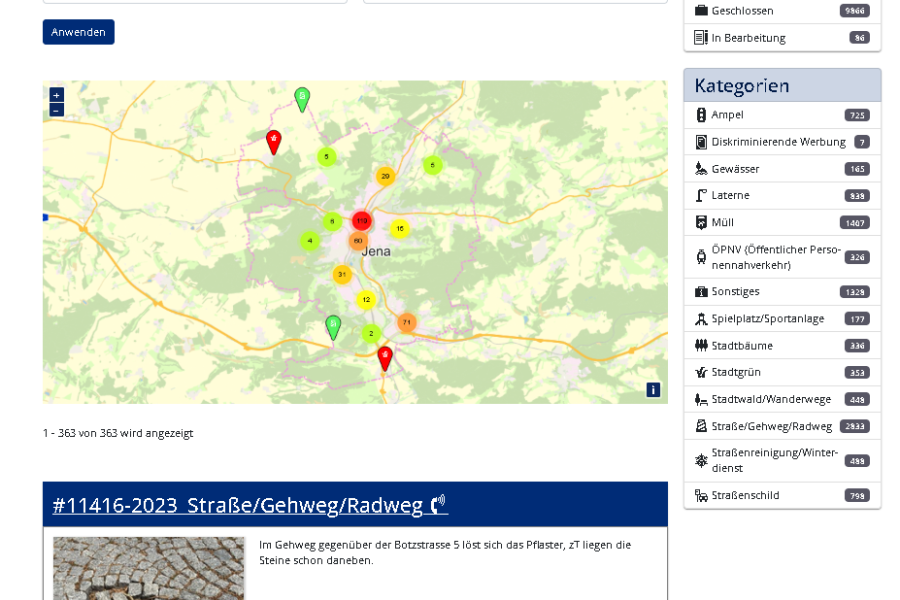Select Spielplatz/Sportanlage category
The width and height of the screenshot is (900, 600).
pos(782,319)
